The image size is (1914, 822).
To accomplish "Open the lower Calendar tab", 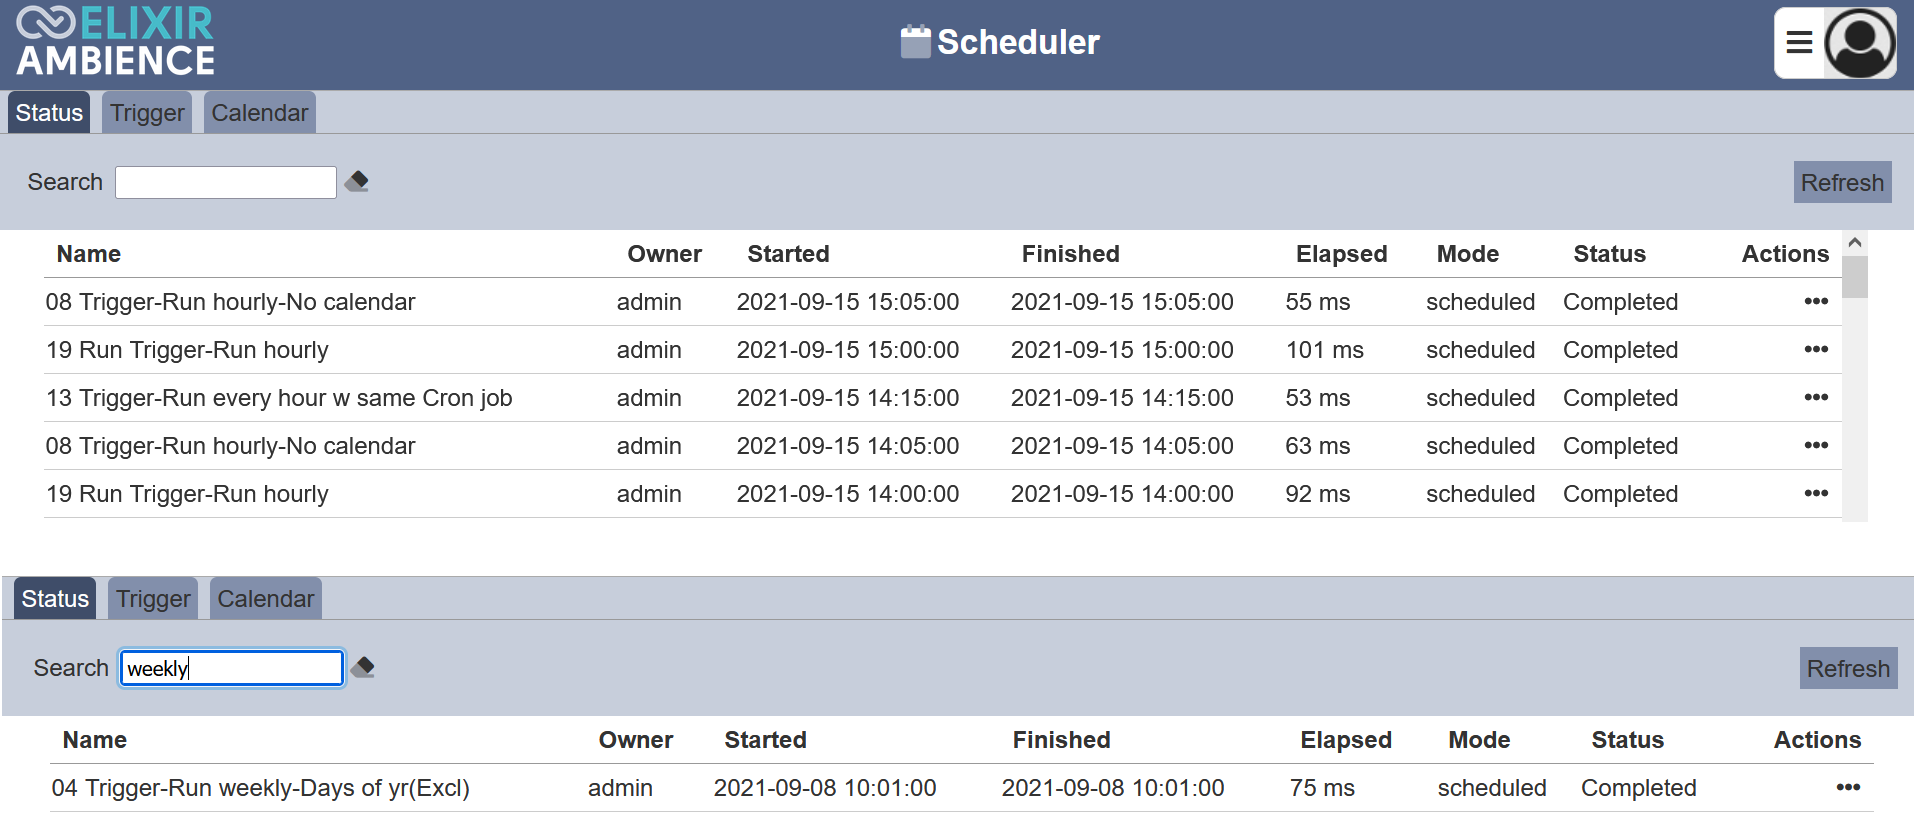I will tap(266, 599).
